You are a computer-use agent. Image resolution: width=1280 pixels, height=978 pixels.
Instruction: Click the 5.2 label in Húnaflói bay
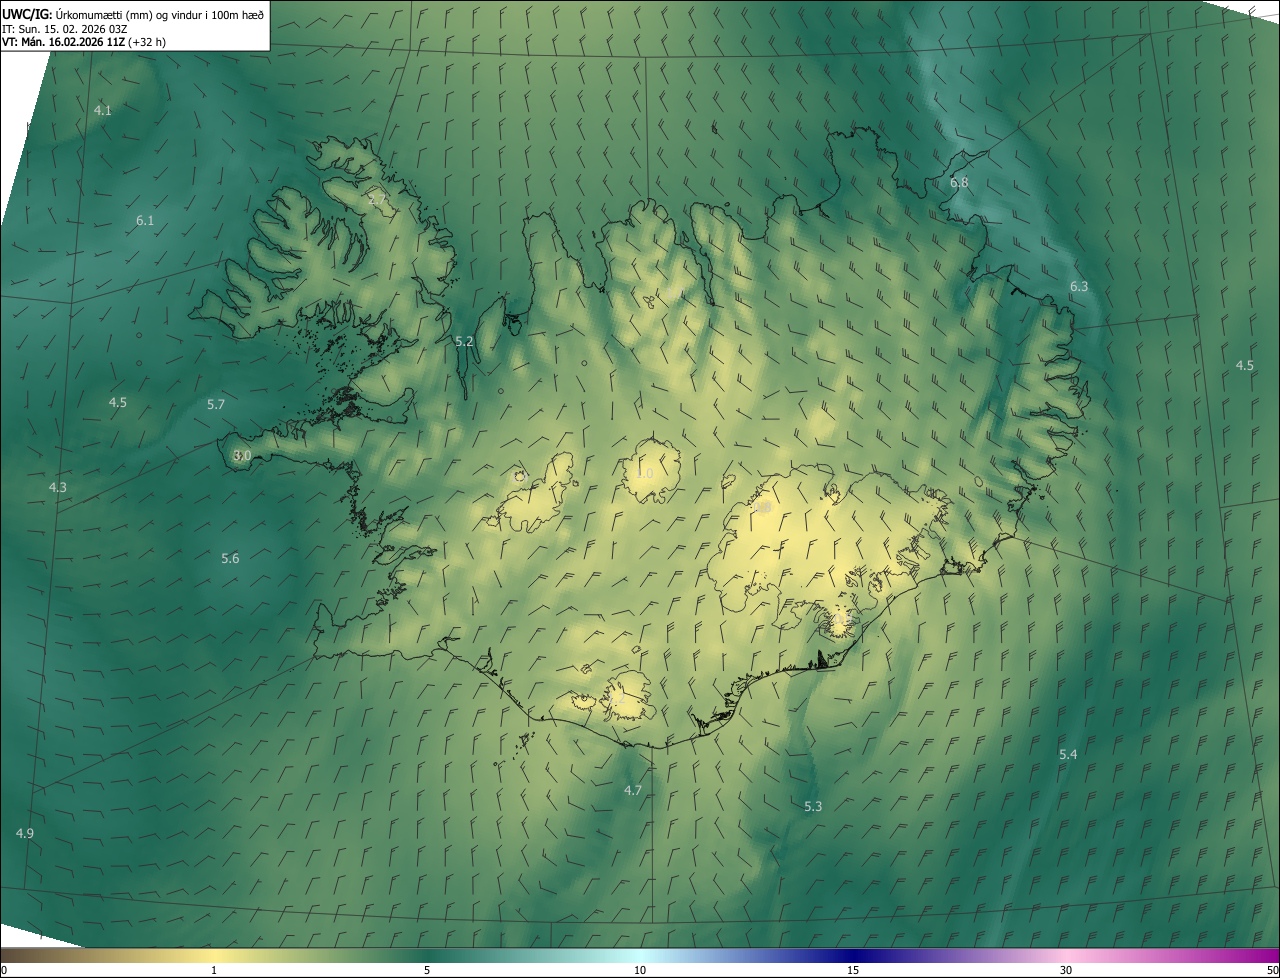point(464,341)
